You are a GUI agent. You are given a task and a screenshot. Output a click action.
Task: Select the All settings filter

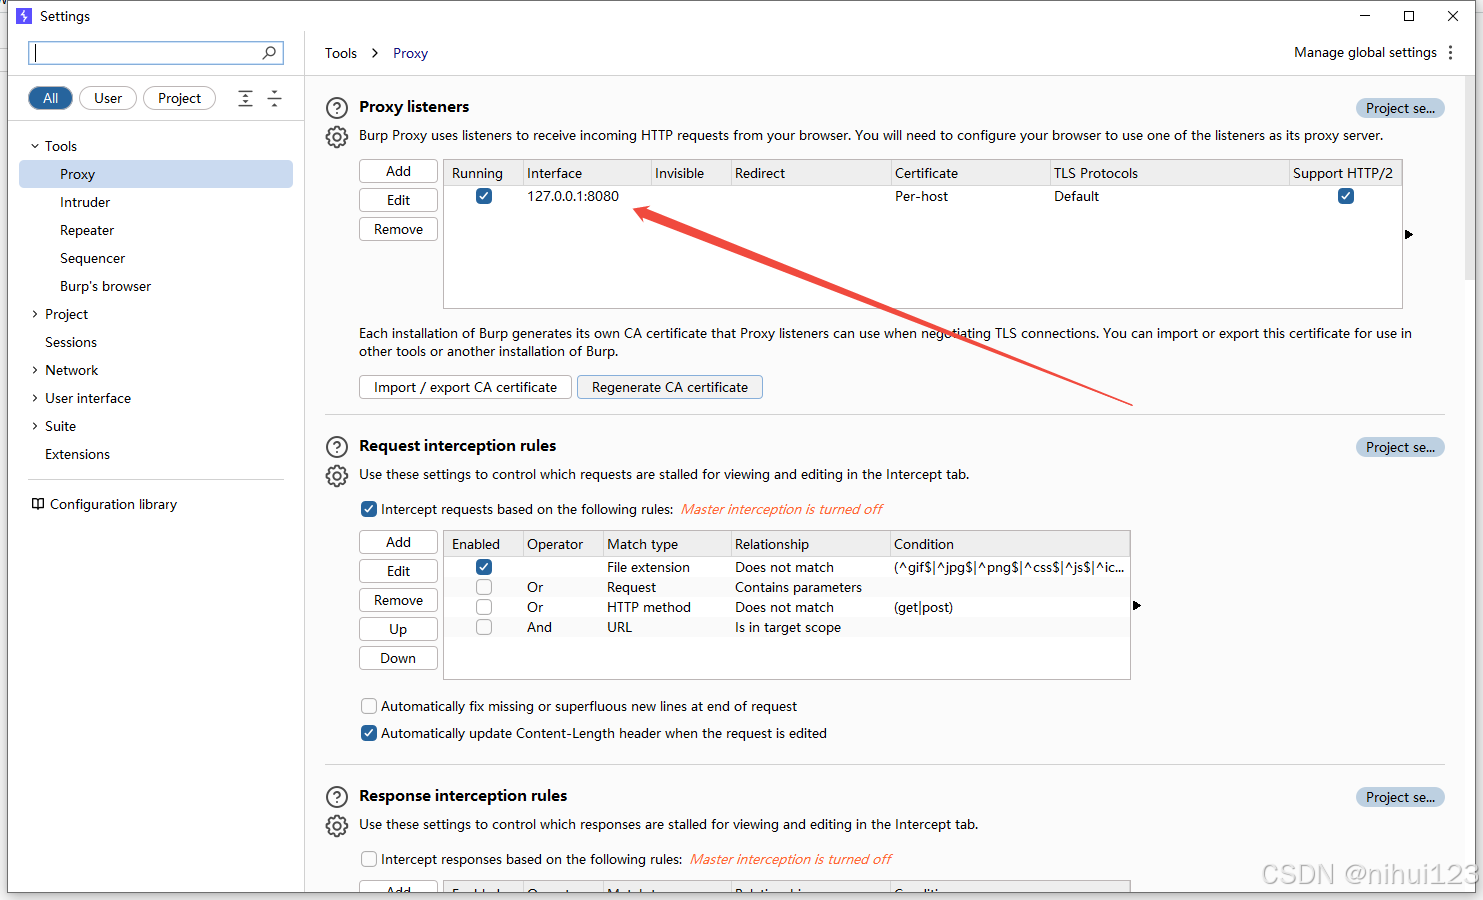click(51, 98)
